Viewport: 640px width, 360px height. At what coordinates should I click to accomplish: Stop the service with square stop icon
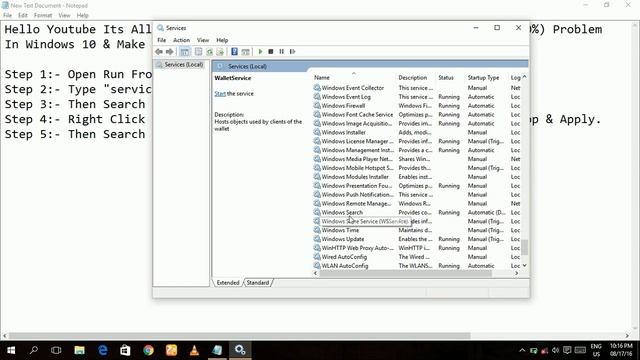(271, 52)
